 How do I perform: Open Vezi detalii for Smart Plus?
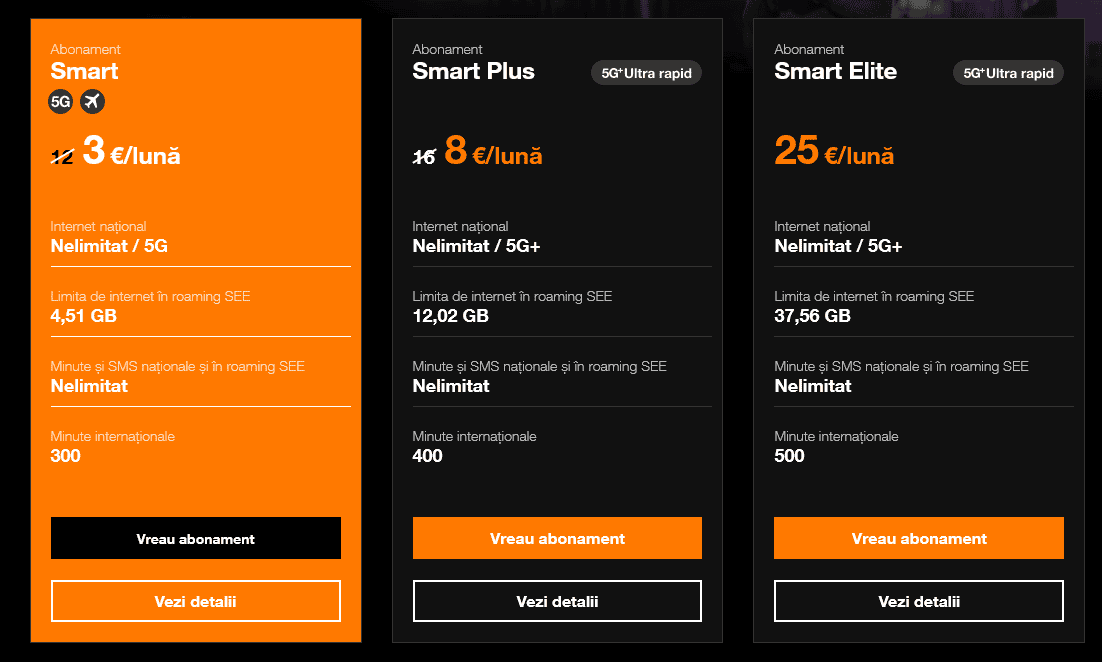coord(557,601)
